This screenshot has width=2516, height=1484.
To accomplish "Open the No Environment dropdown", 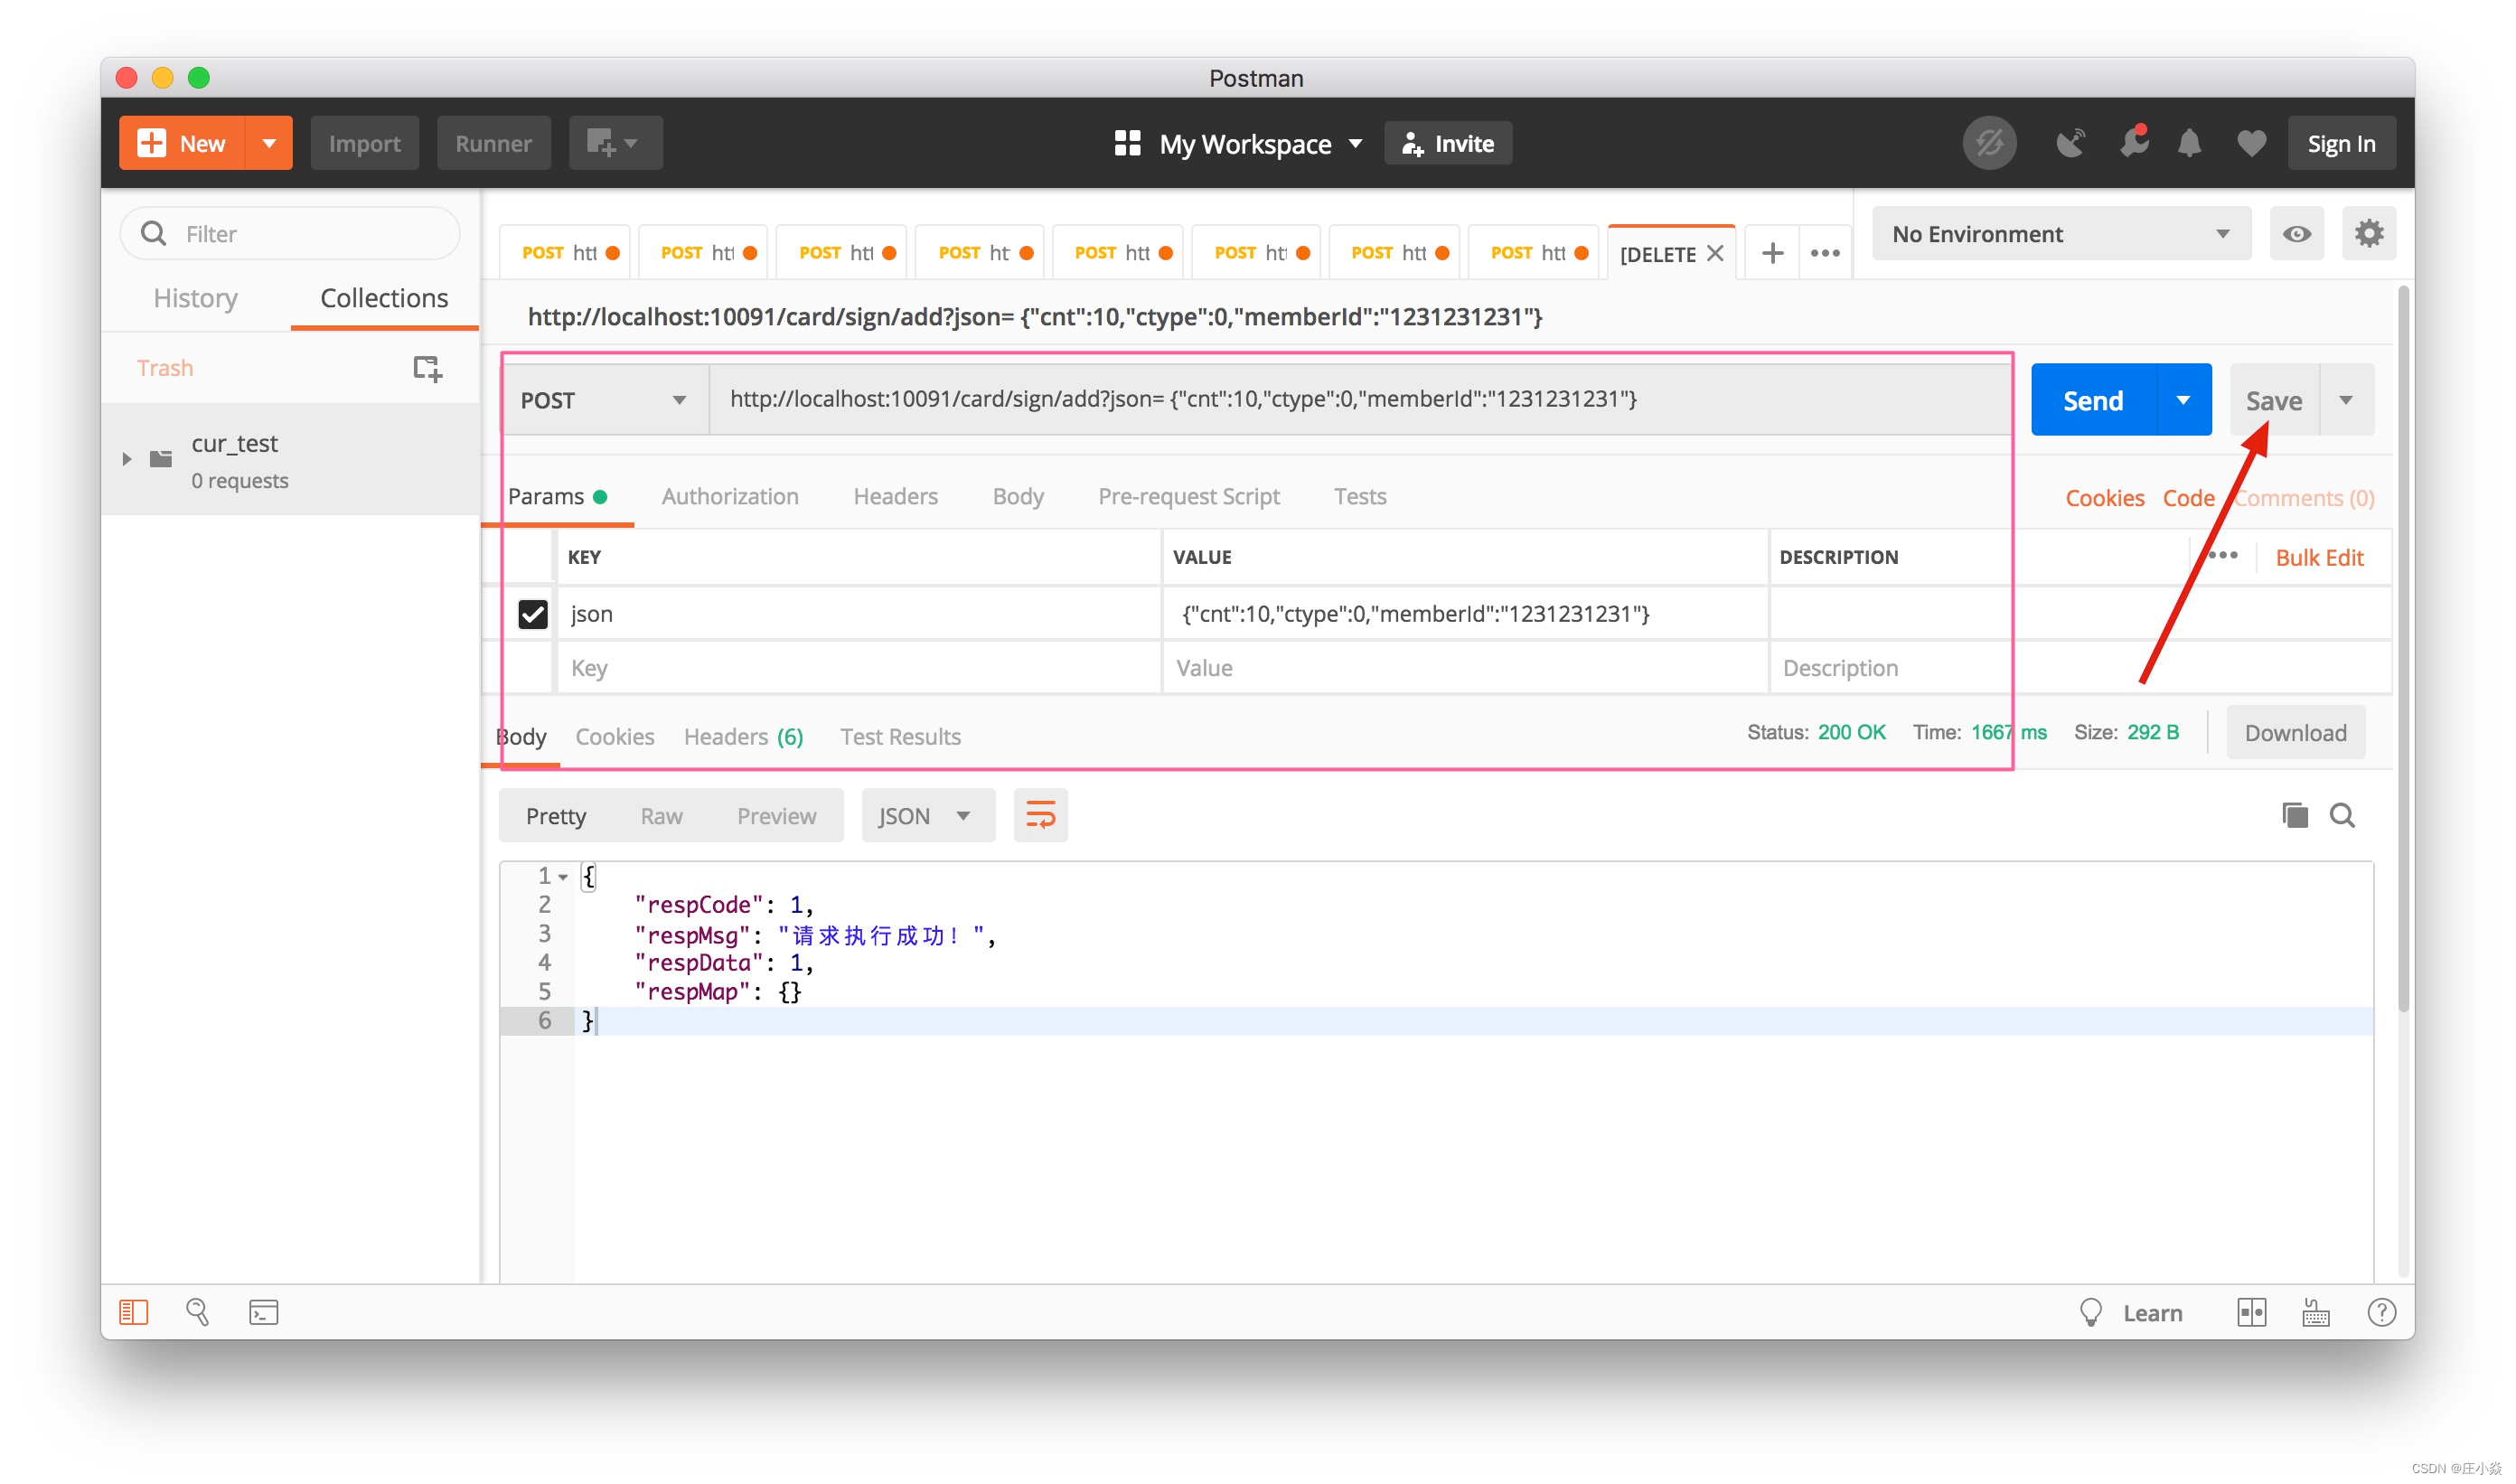I will tap(2060, 234).
